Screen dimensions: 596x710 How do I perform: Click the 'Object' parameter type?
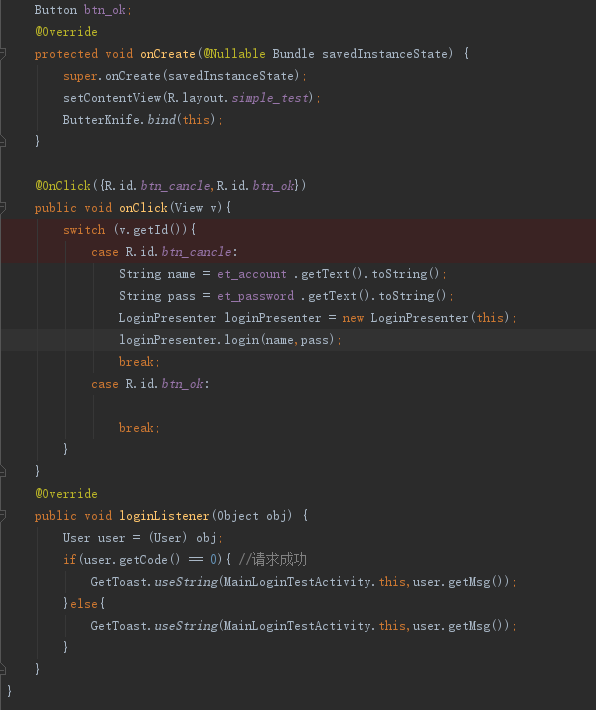238,516
